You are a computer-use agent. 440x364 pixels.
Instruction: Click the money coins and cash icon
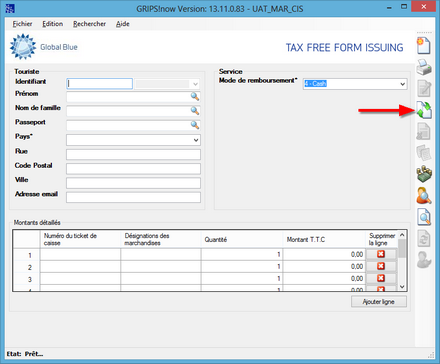coord(424,174)
